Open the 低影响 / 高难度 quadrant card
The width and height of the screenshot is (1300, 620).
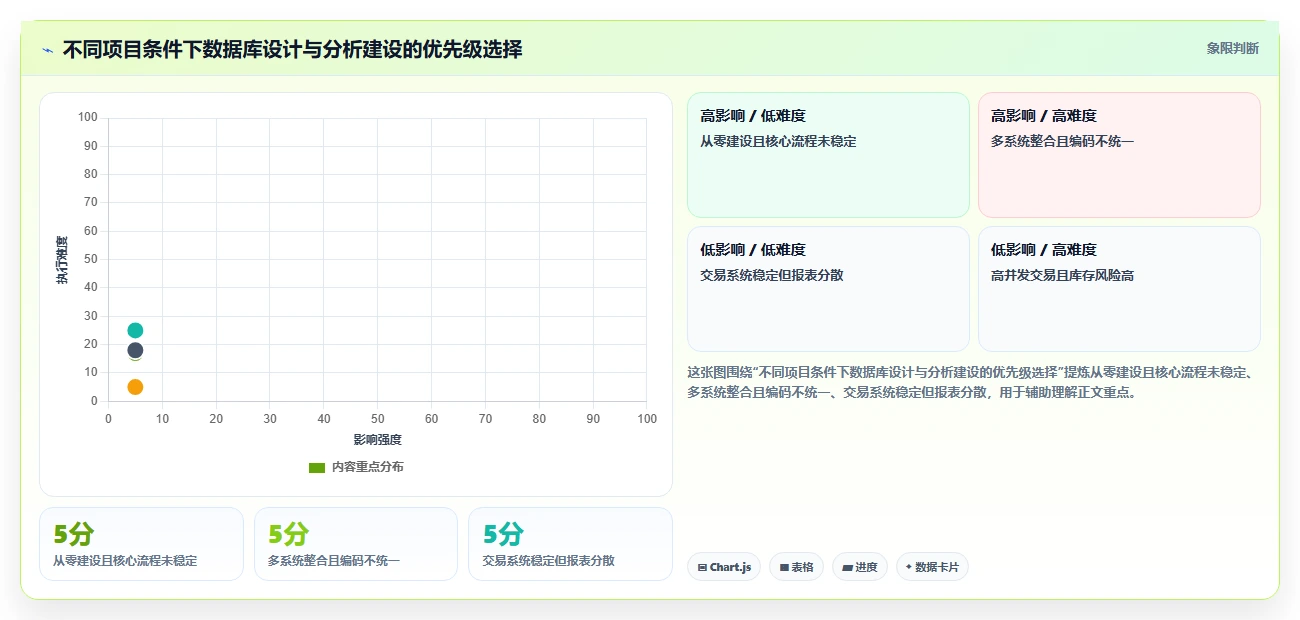click(x=1119, y=289)
